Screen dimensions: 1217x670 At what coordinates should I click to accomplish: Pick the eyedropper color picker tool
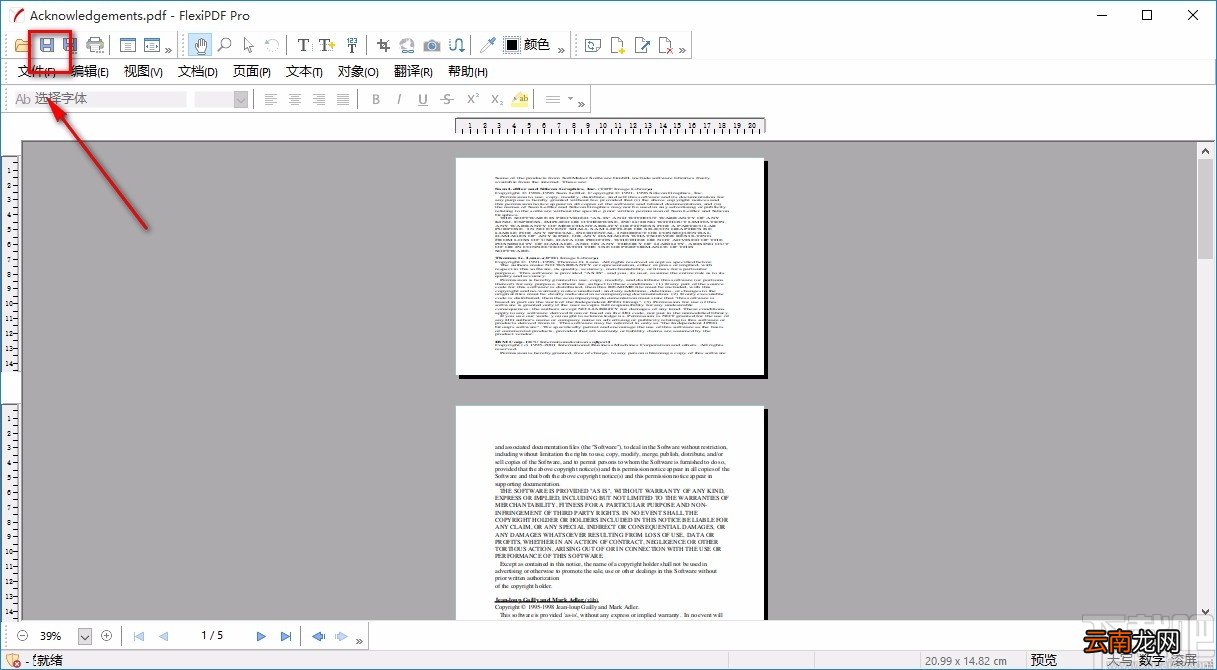[487, 45]
